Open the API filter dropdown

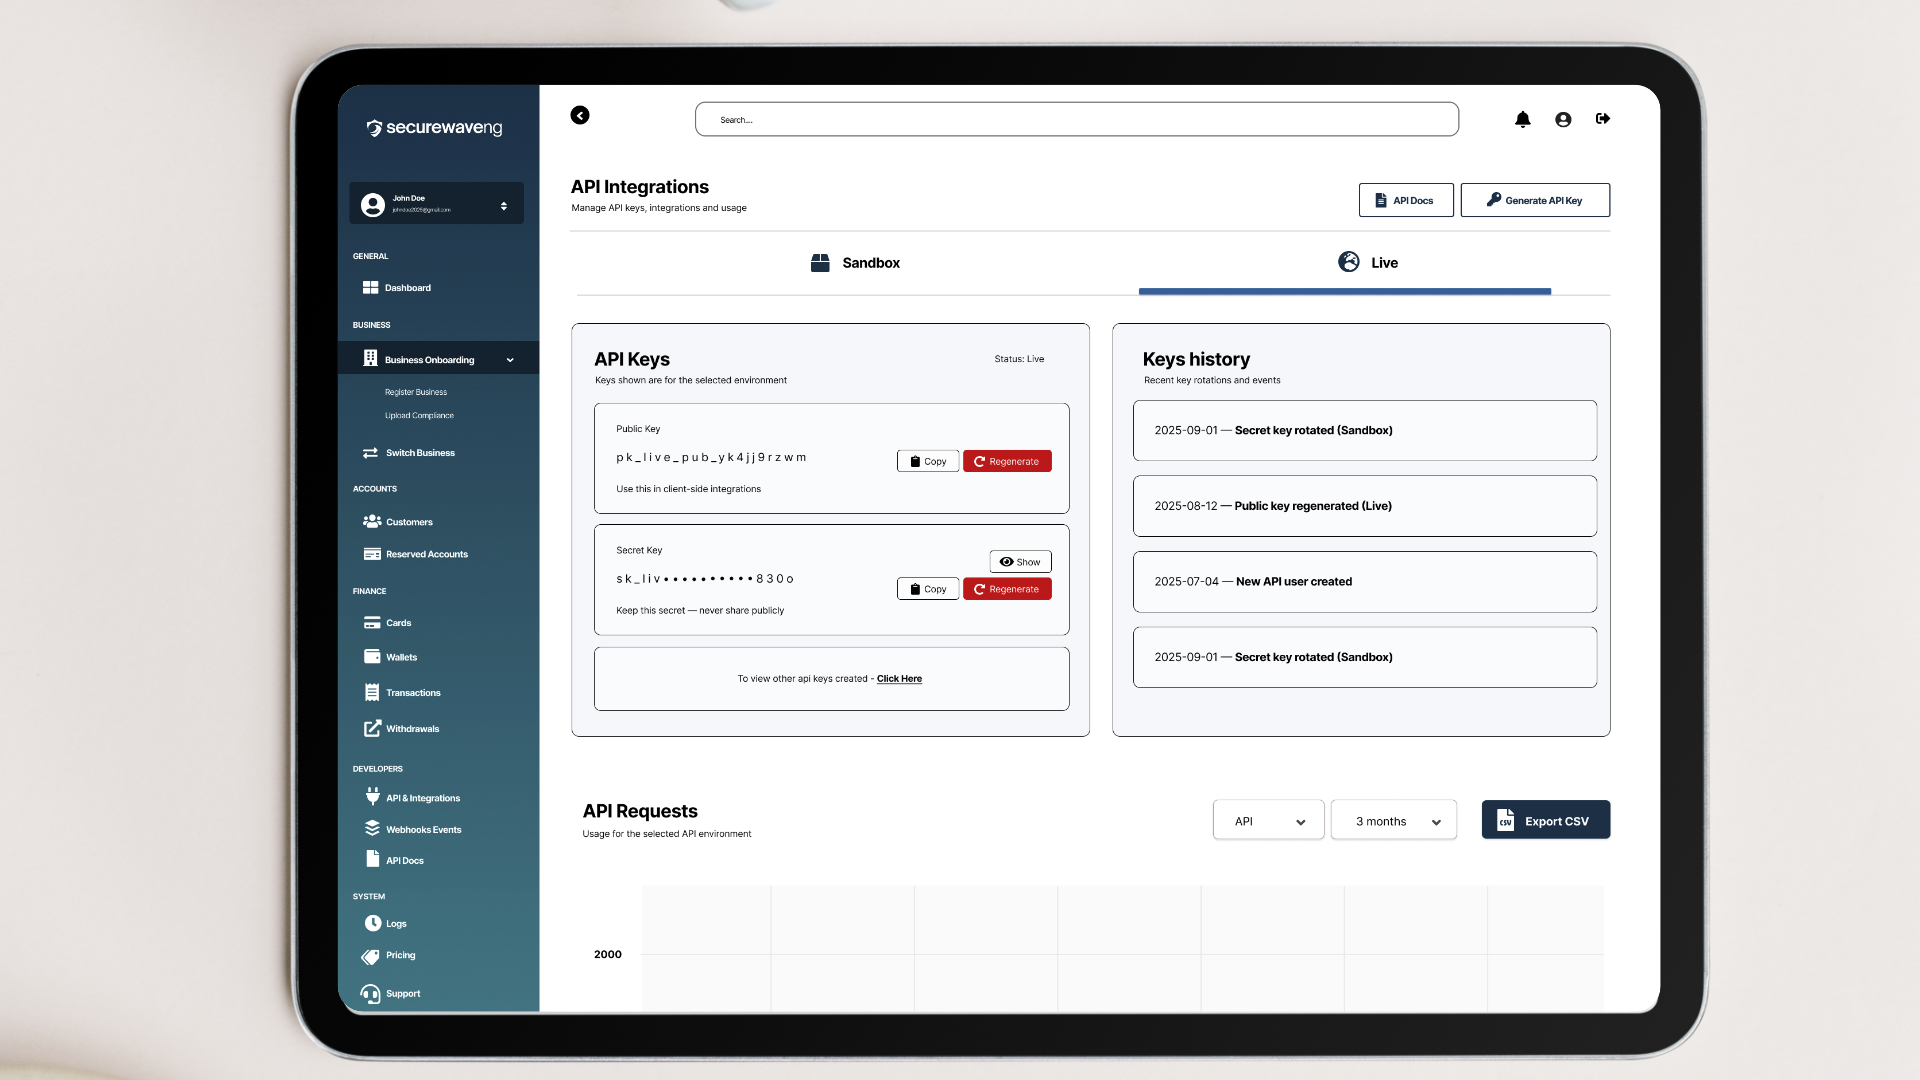[1268, 821]
